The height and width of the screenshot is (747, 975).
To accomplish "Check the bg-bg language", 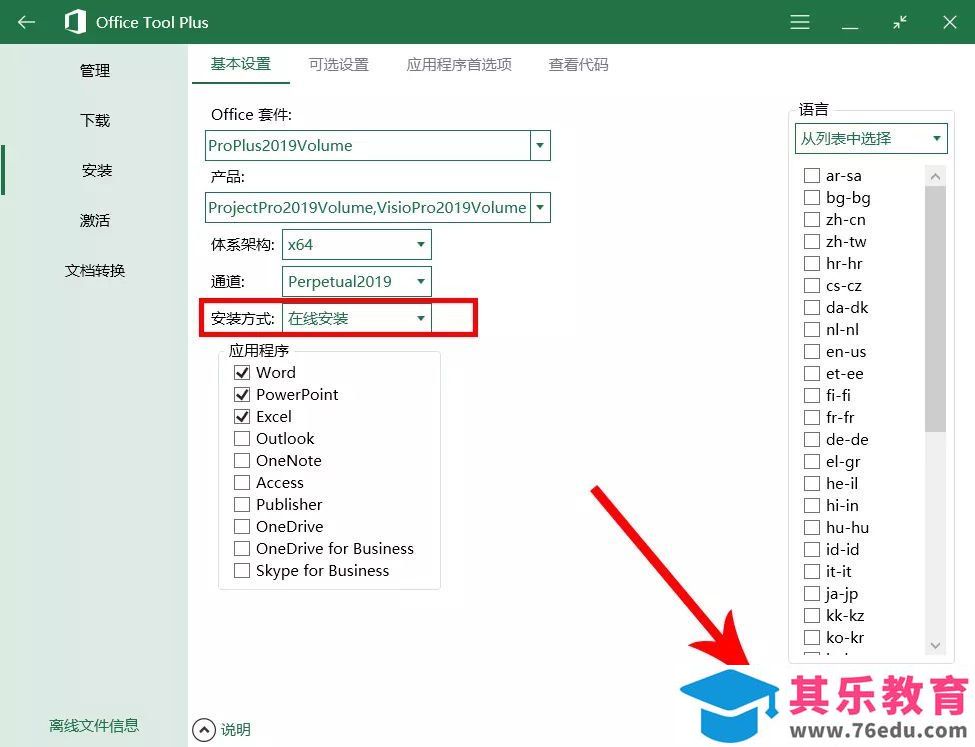I will click(x=811, y=197).
